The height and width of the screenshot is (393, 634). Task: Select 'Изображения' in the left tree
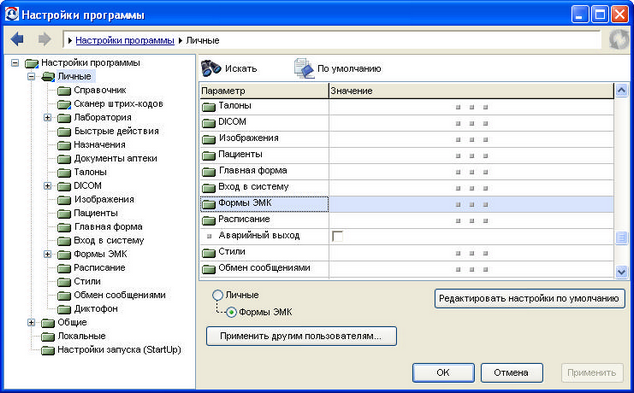[104, 199]
